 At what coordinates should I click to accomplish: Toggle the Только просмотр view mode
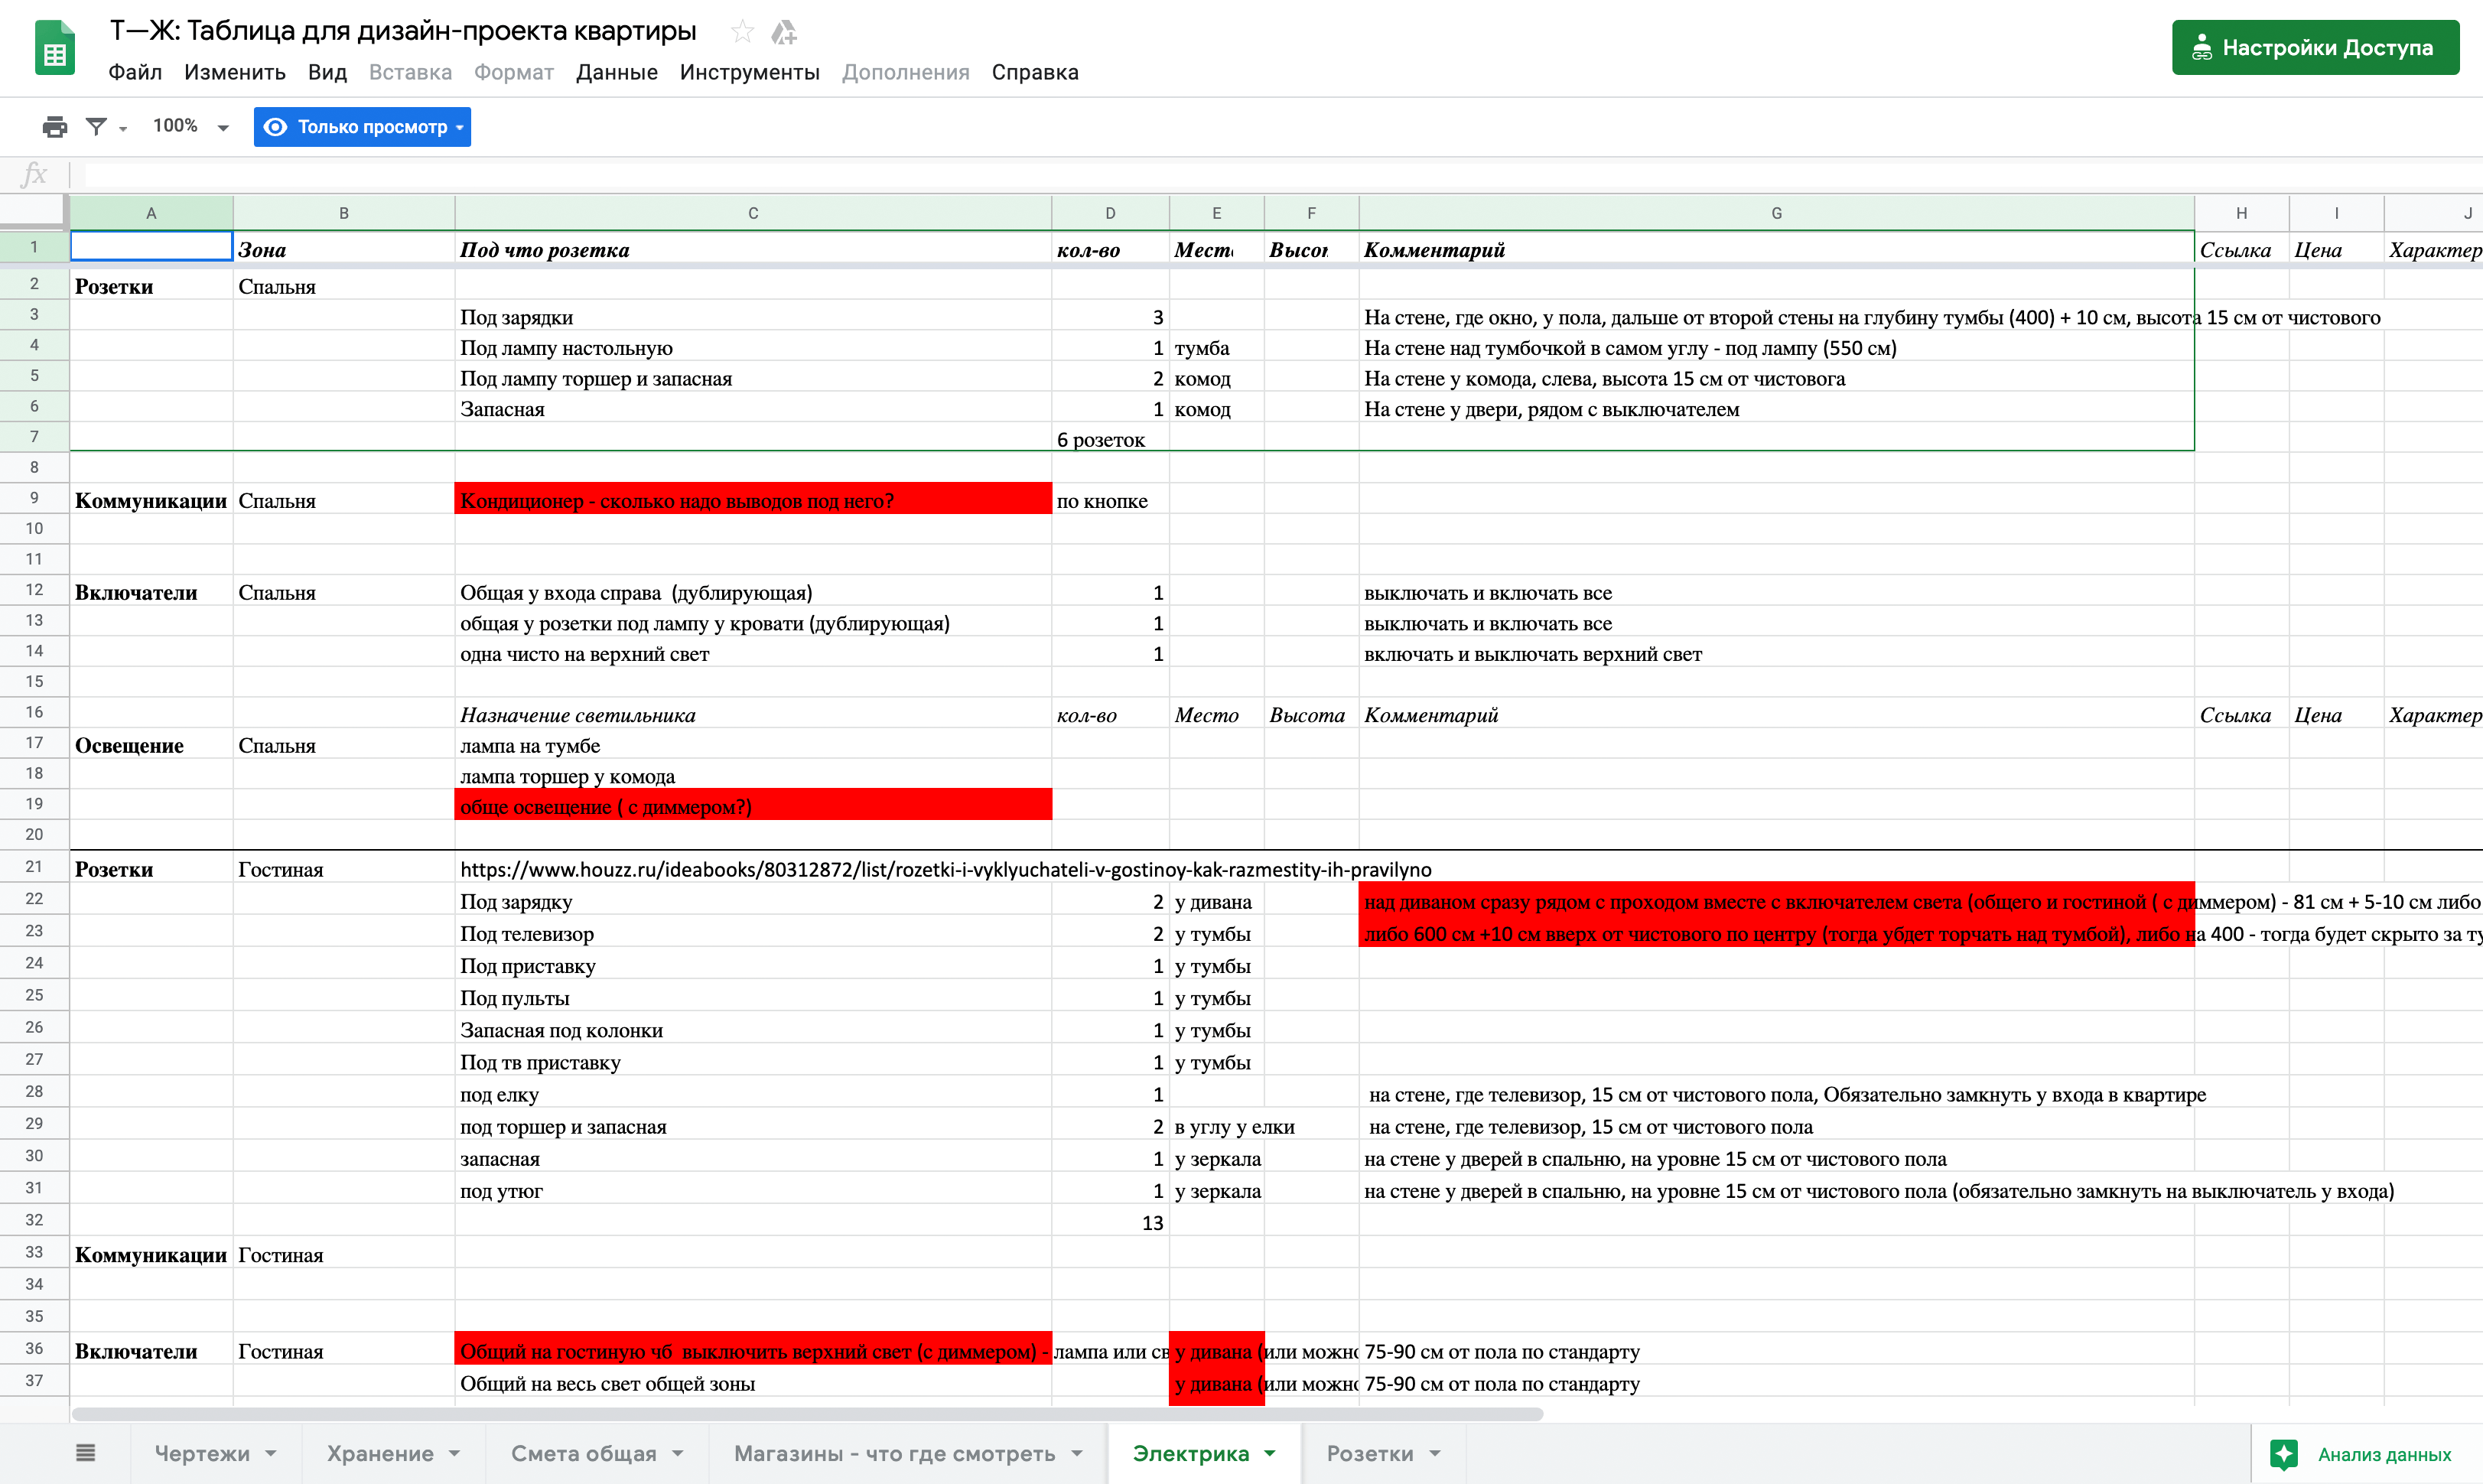[x=362, y=127]
